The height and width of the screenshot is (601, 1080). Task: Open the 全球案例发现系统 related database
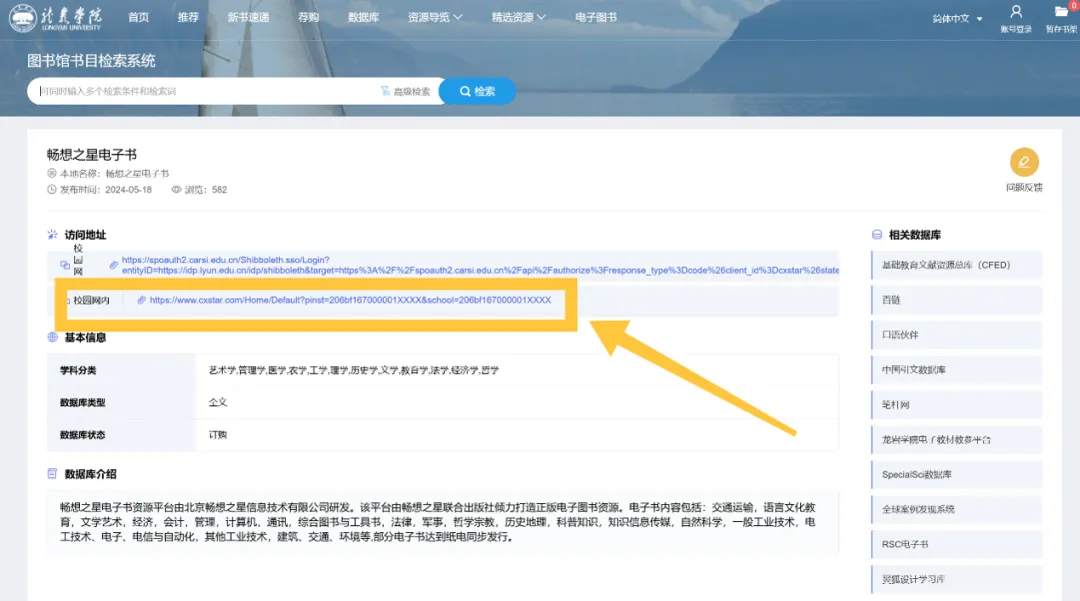tap(957, 509)
